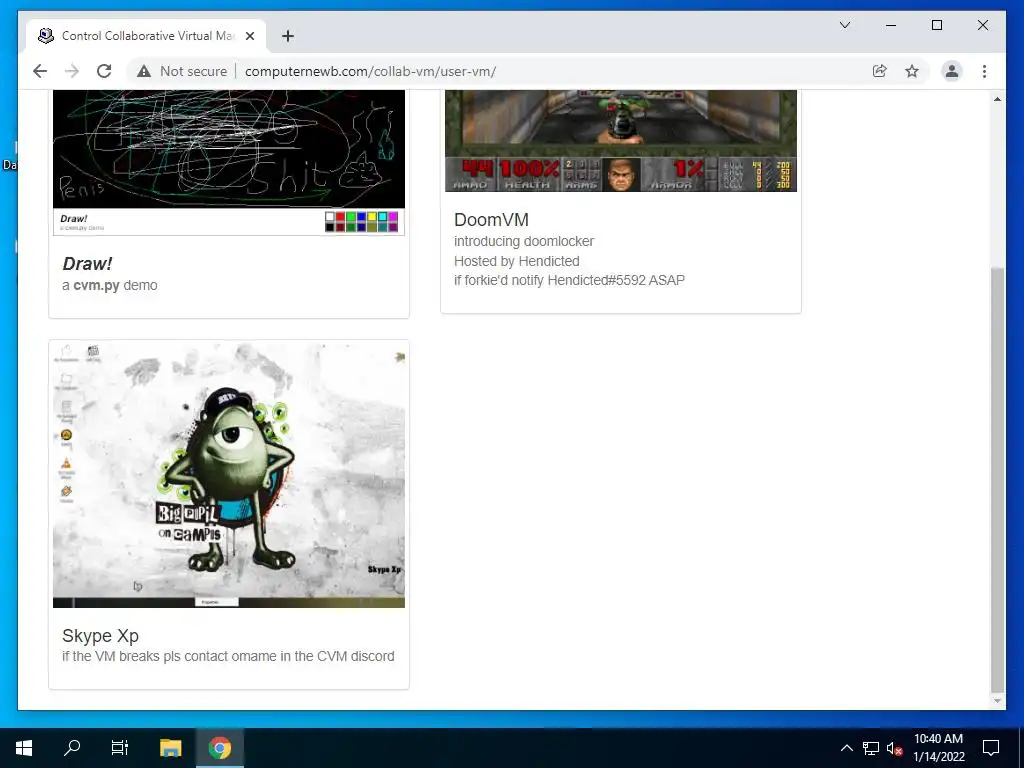The image size is (1024, 768).
Task: Click the 'Hosted by Hendicted' text
Action: pyautogui.click(x=517, y=261)
